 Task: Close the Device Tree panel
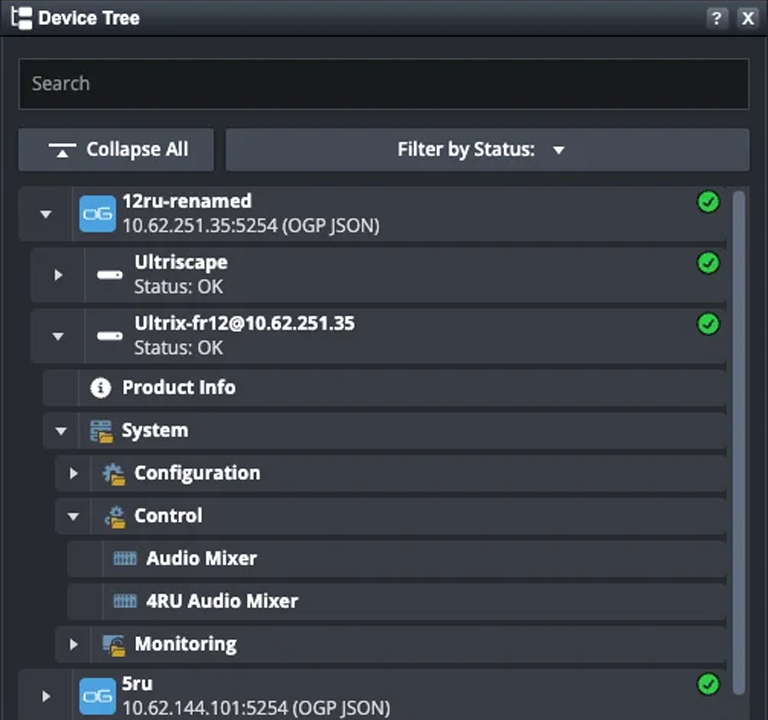coord(747,19)
